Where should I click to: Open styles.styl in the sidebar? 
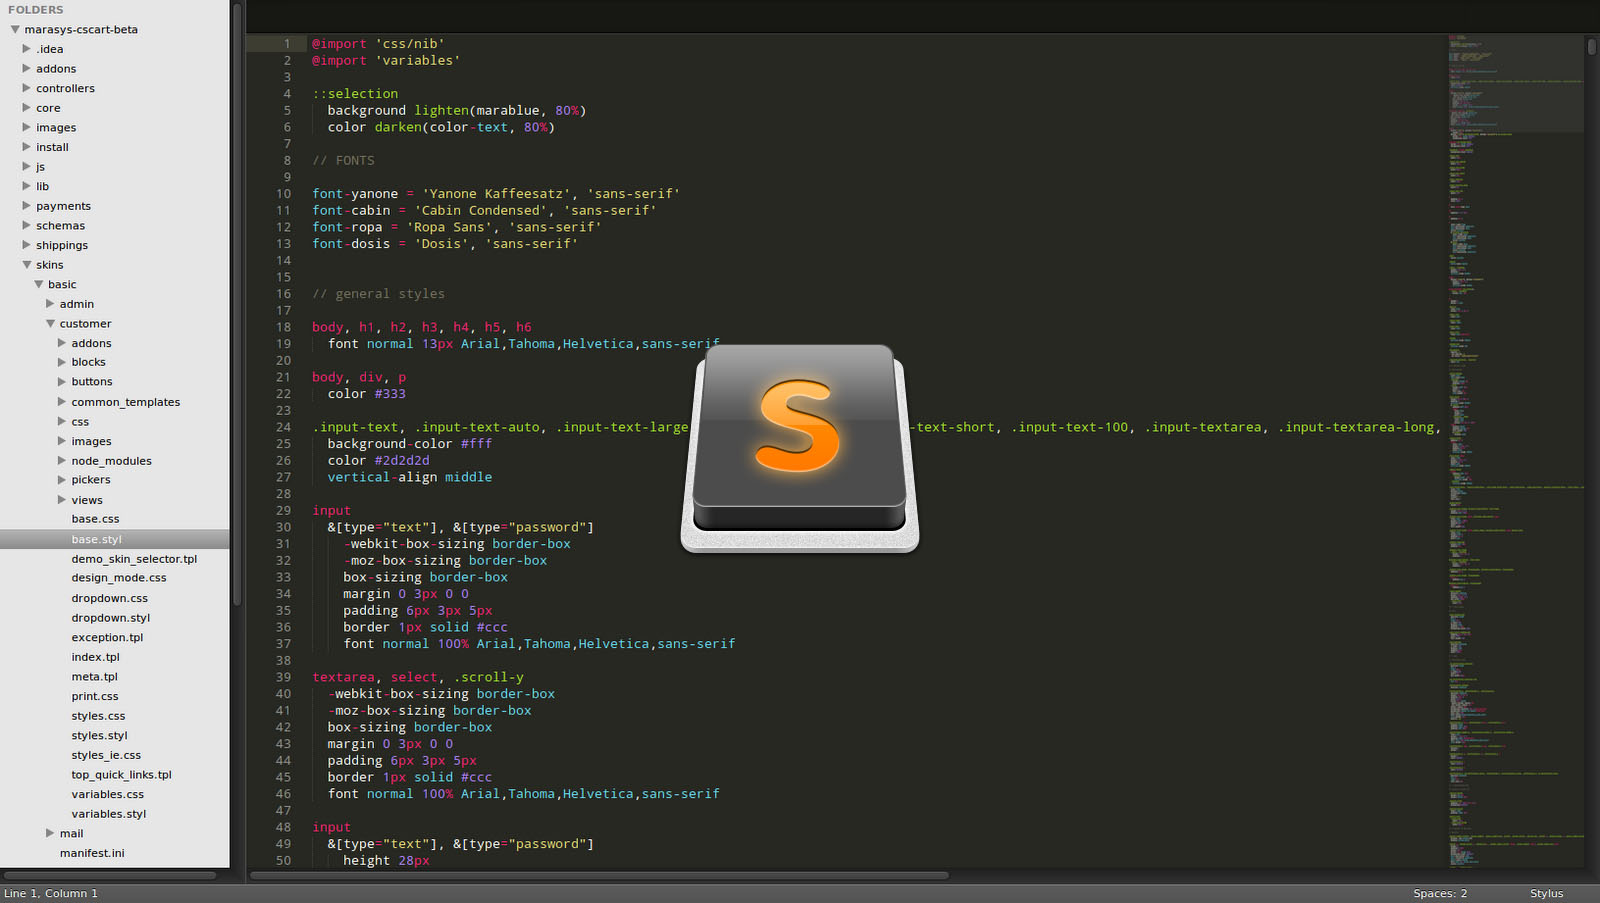point(99,736)
